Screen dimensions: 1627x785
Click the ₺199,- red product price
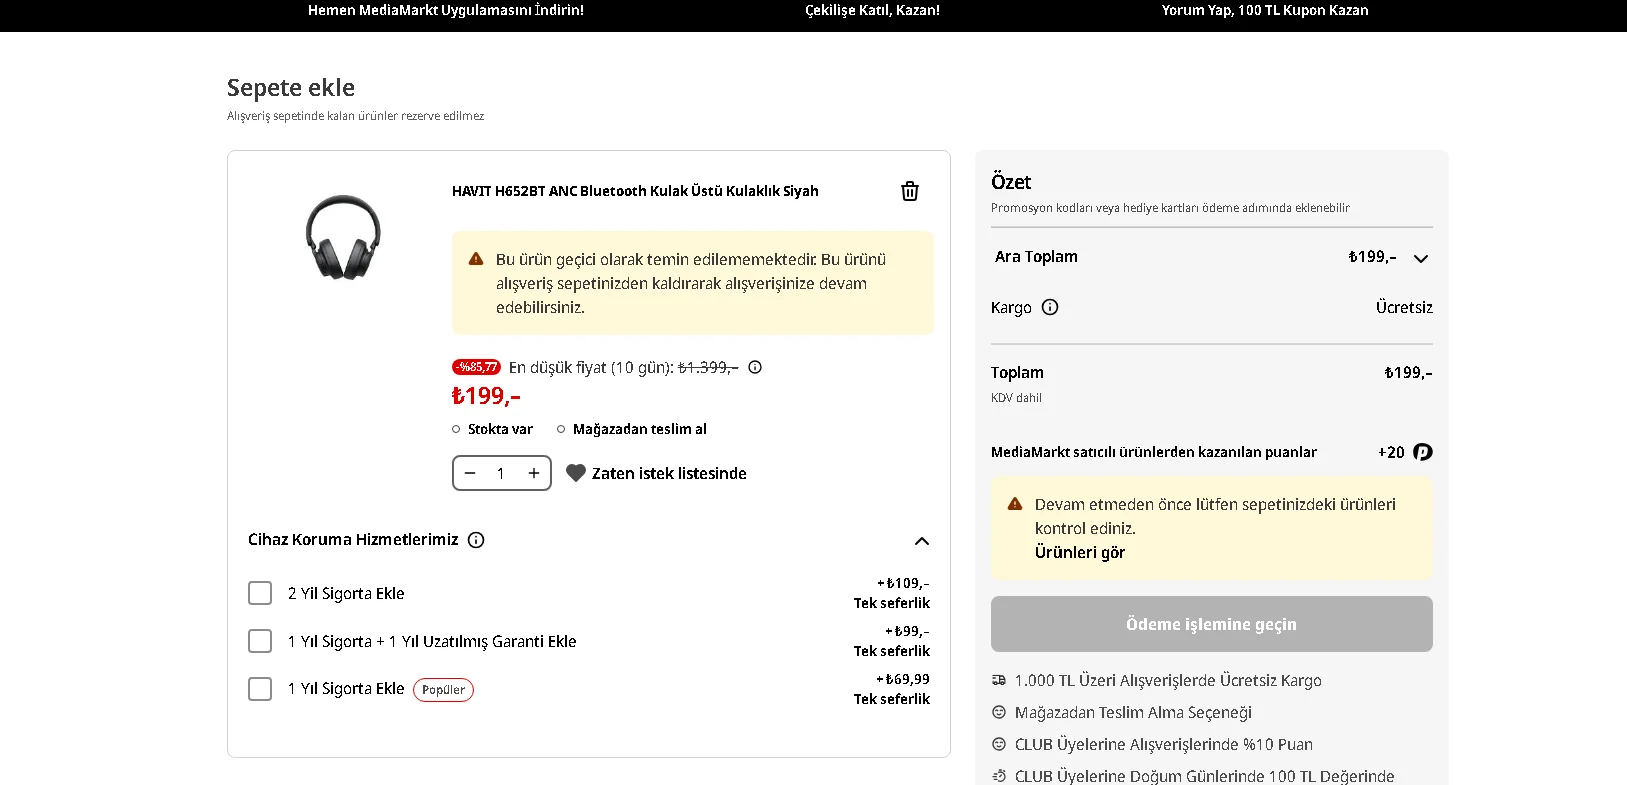[486, 396]
